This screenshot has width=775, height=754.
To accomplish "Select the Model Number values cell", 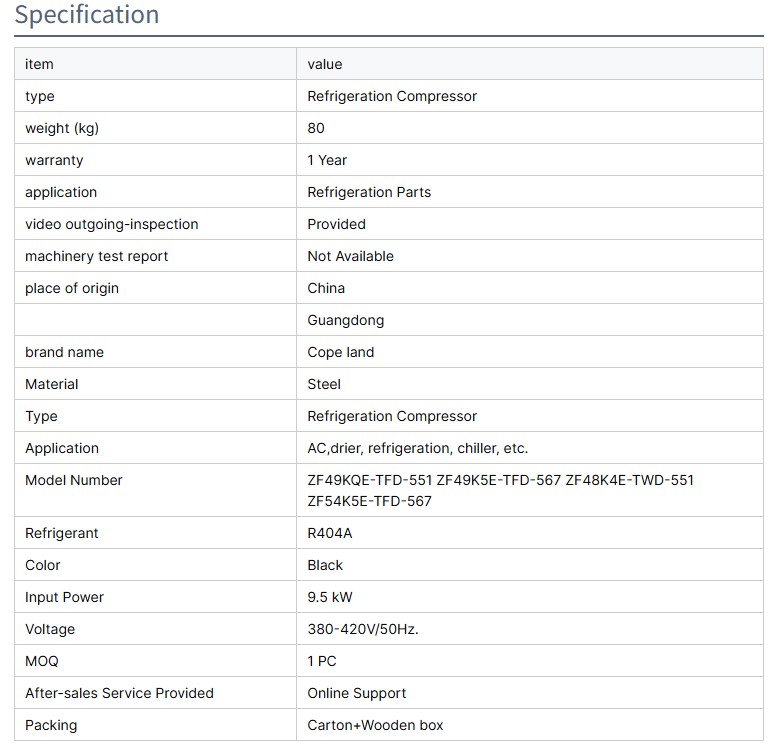I will pos(500,490).
